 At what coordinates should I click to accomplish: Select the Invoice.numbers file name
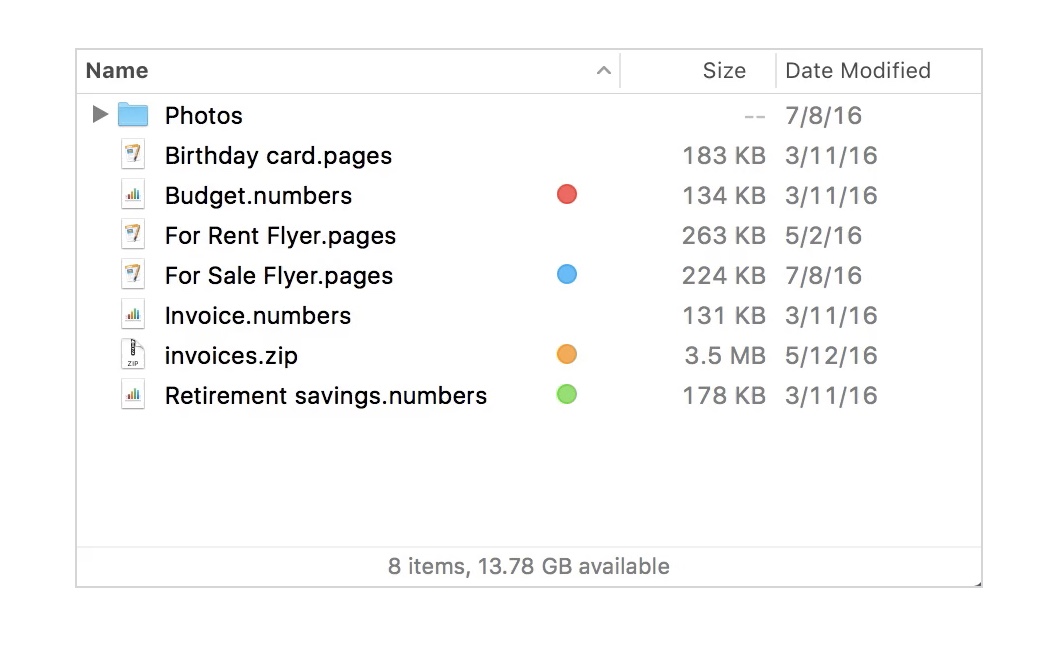click(x=258, y=316)
